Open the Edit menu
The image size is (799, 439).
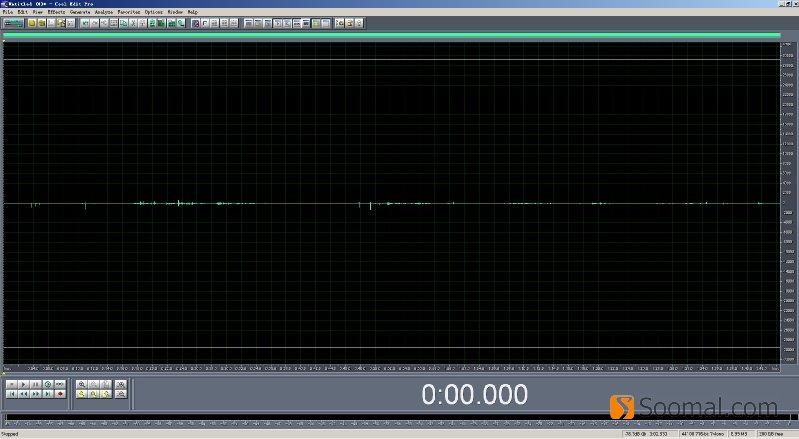[22, 12]
